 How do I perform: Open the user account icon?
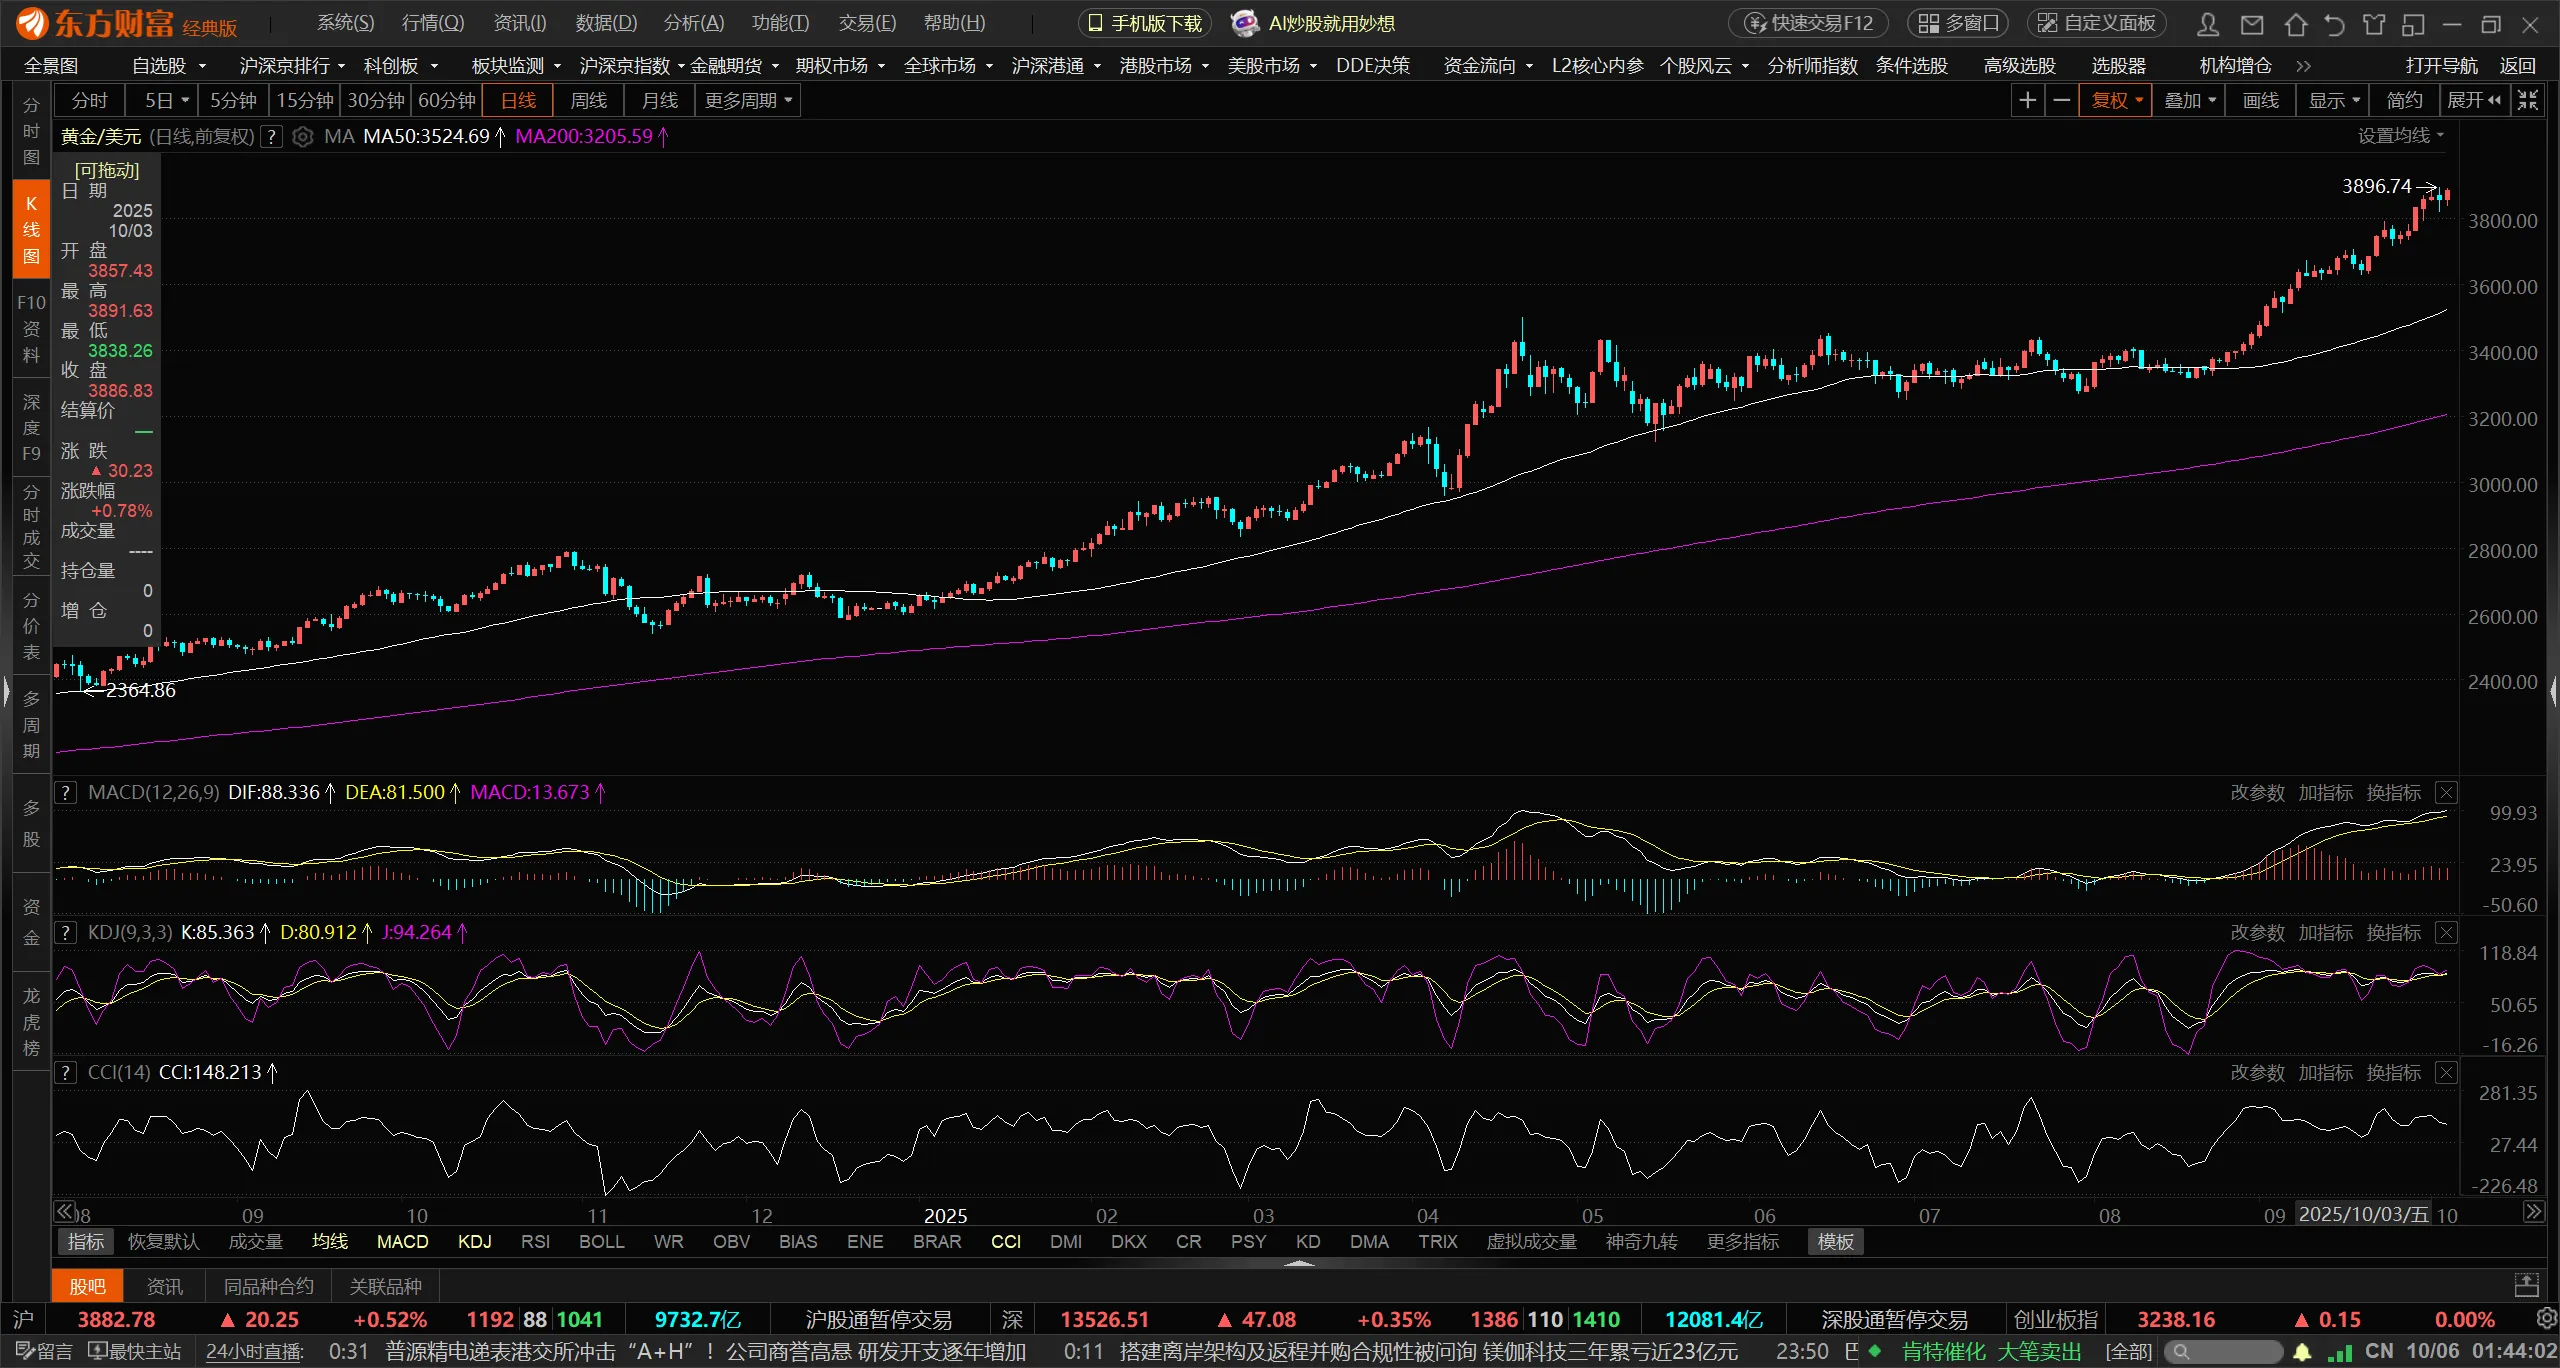coord(2208,24)
